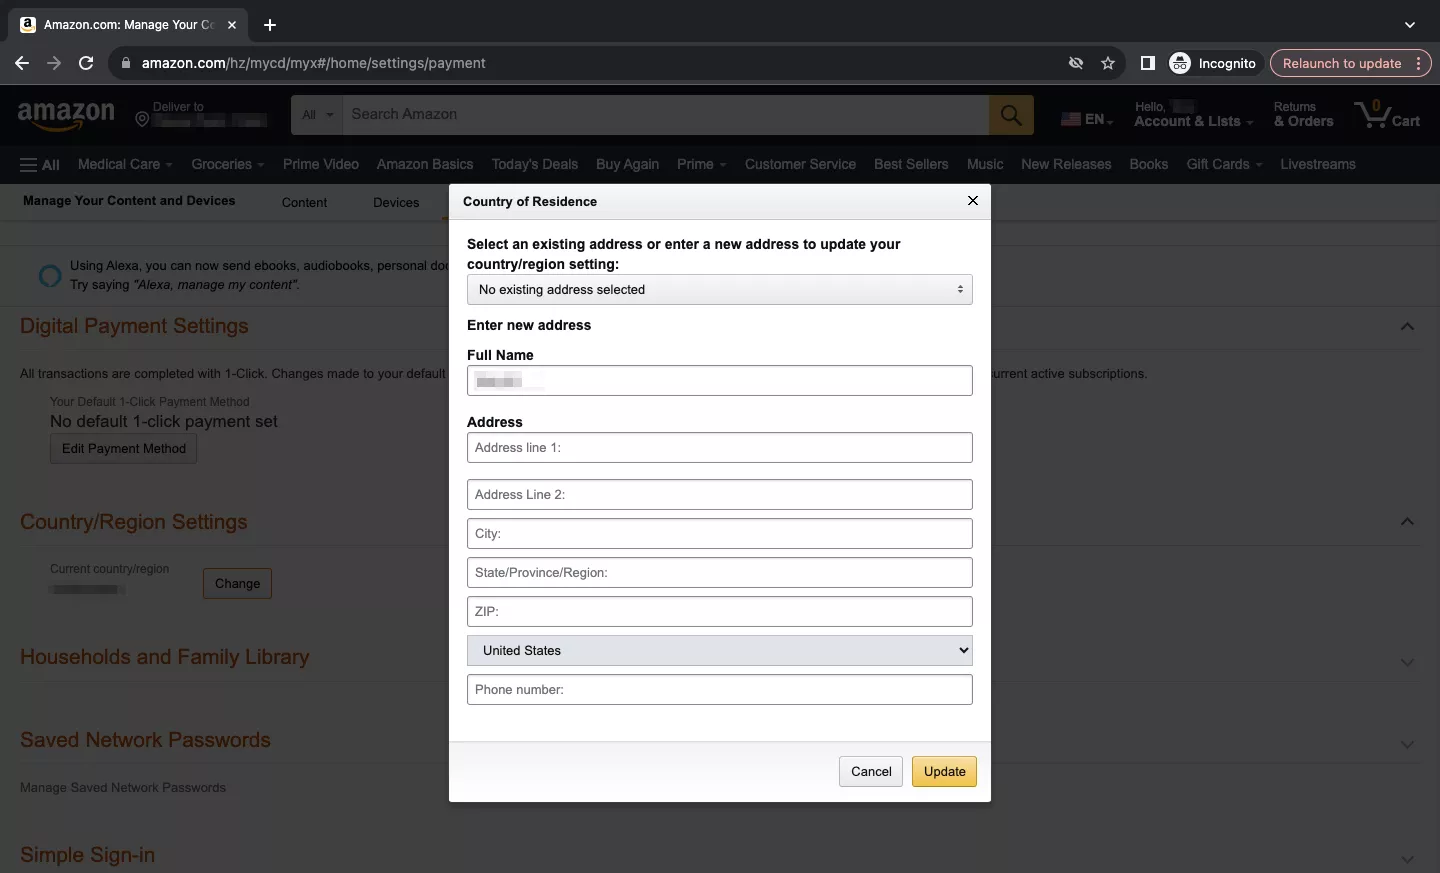Click the lock icon in the address bar
Image resolution: width=1440 pixels, height=873 pixels.
125,63
